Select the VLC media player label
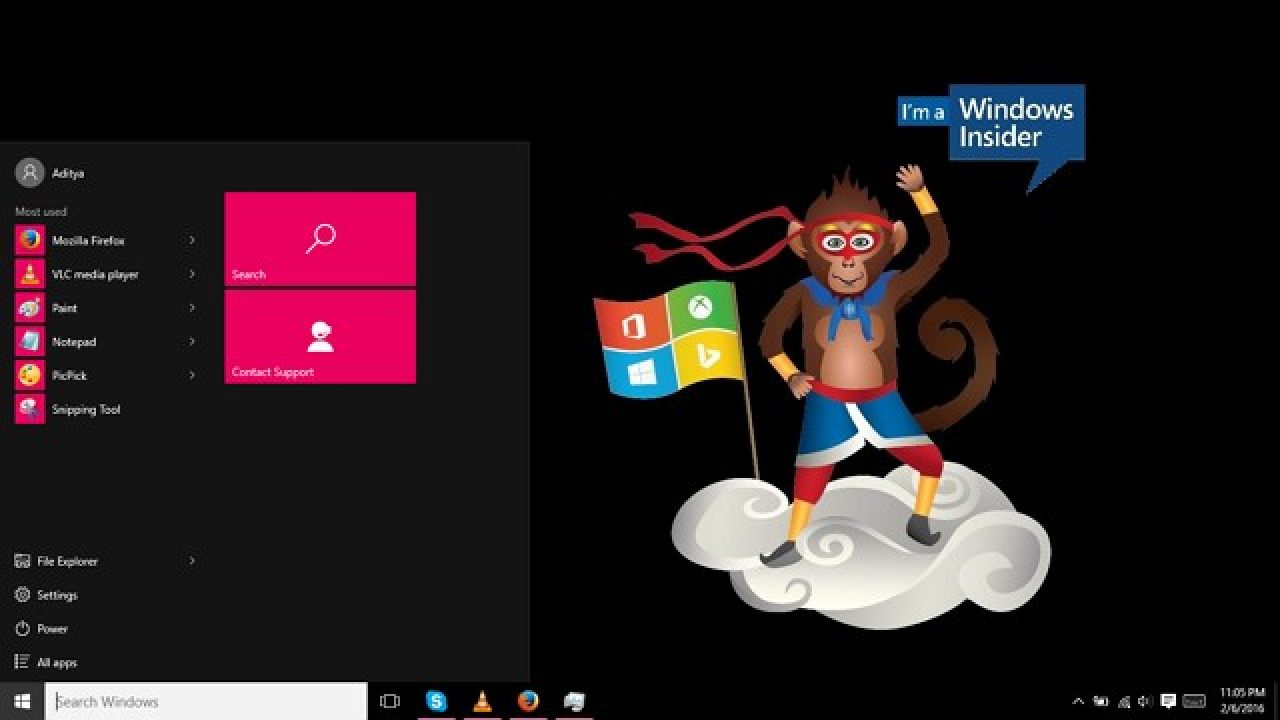Screen dimensions: 1280x720 [95, 274]
